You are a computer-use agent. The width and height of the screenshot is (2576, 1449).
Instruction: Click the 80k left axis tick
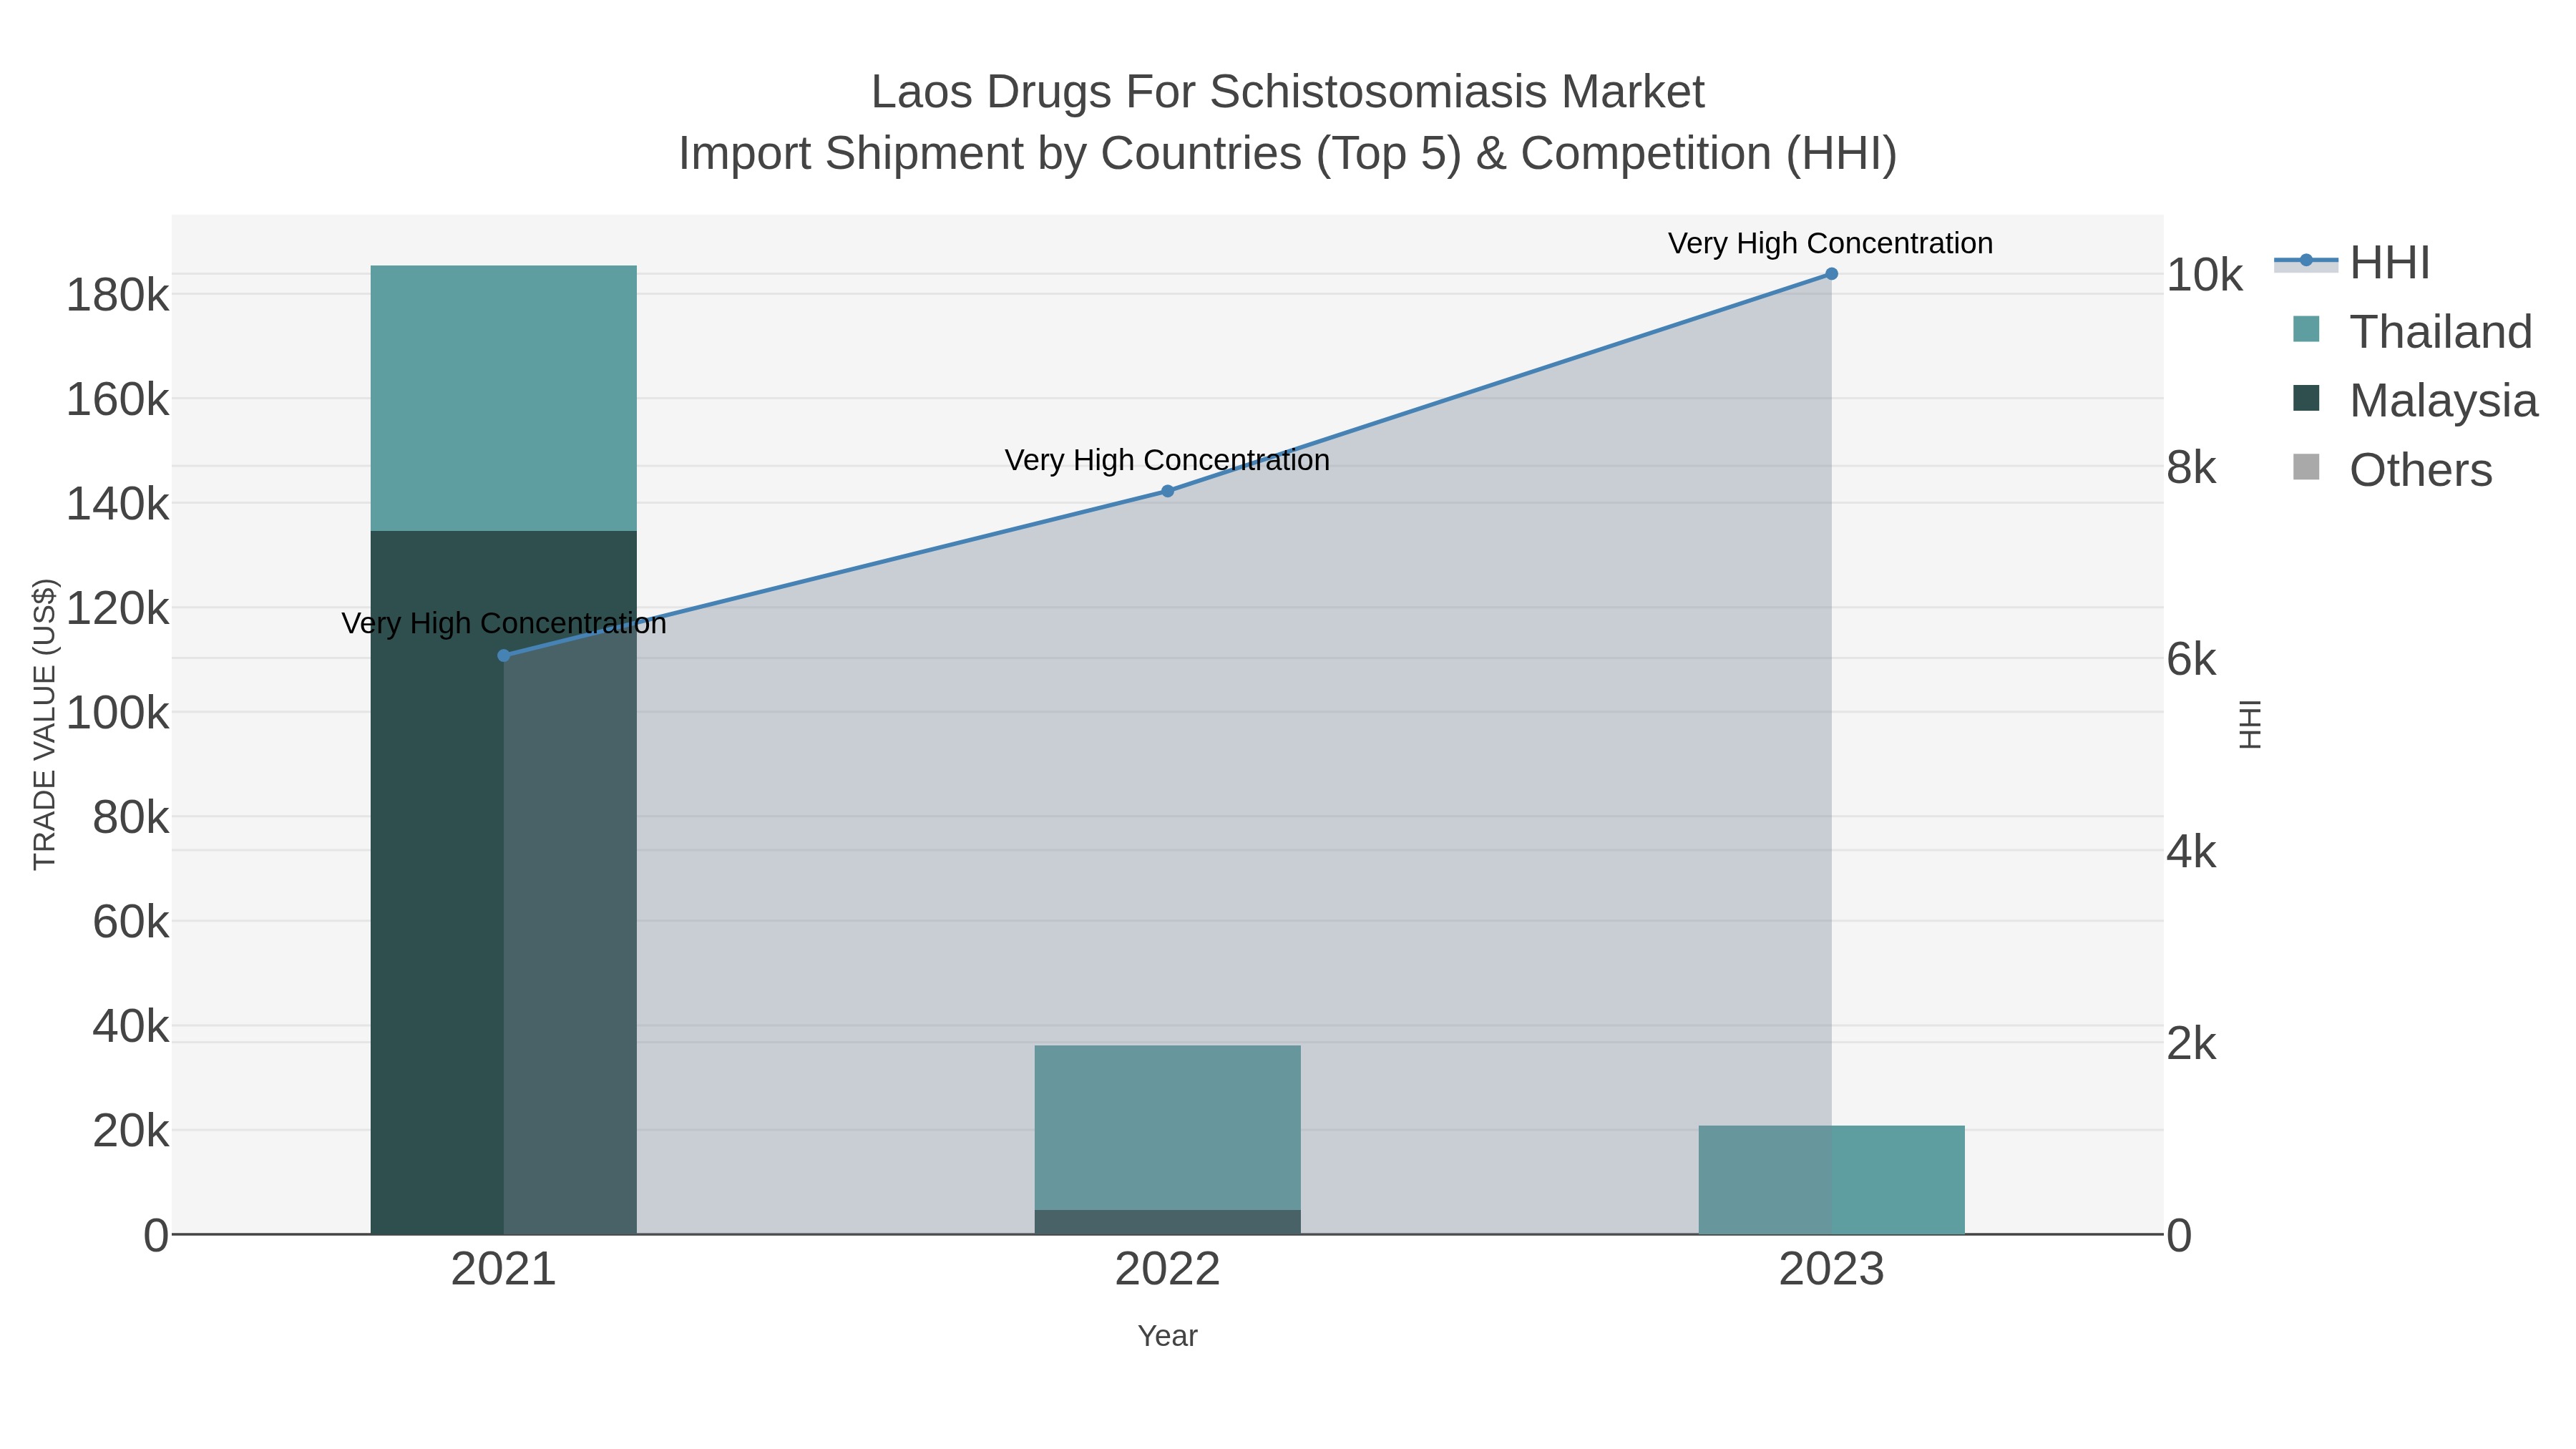[x=131, y=818]
